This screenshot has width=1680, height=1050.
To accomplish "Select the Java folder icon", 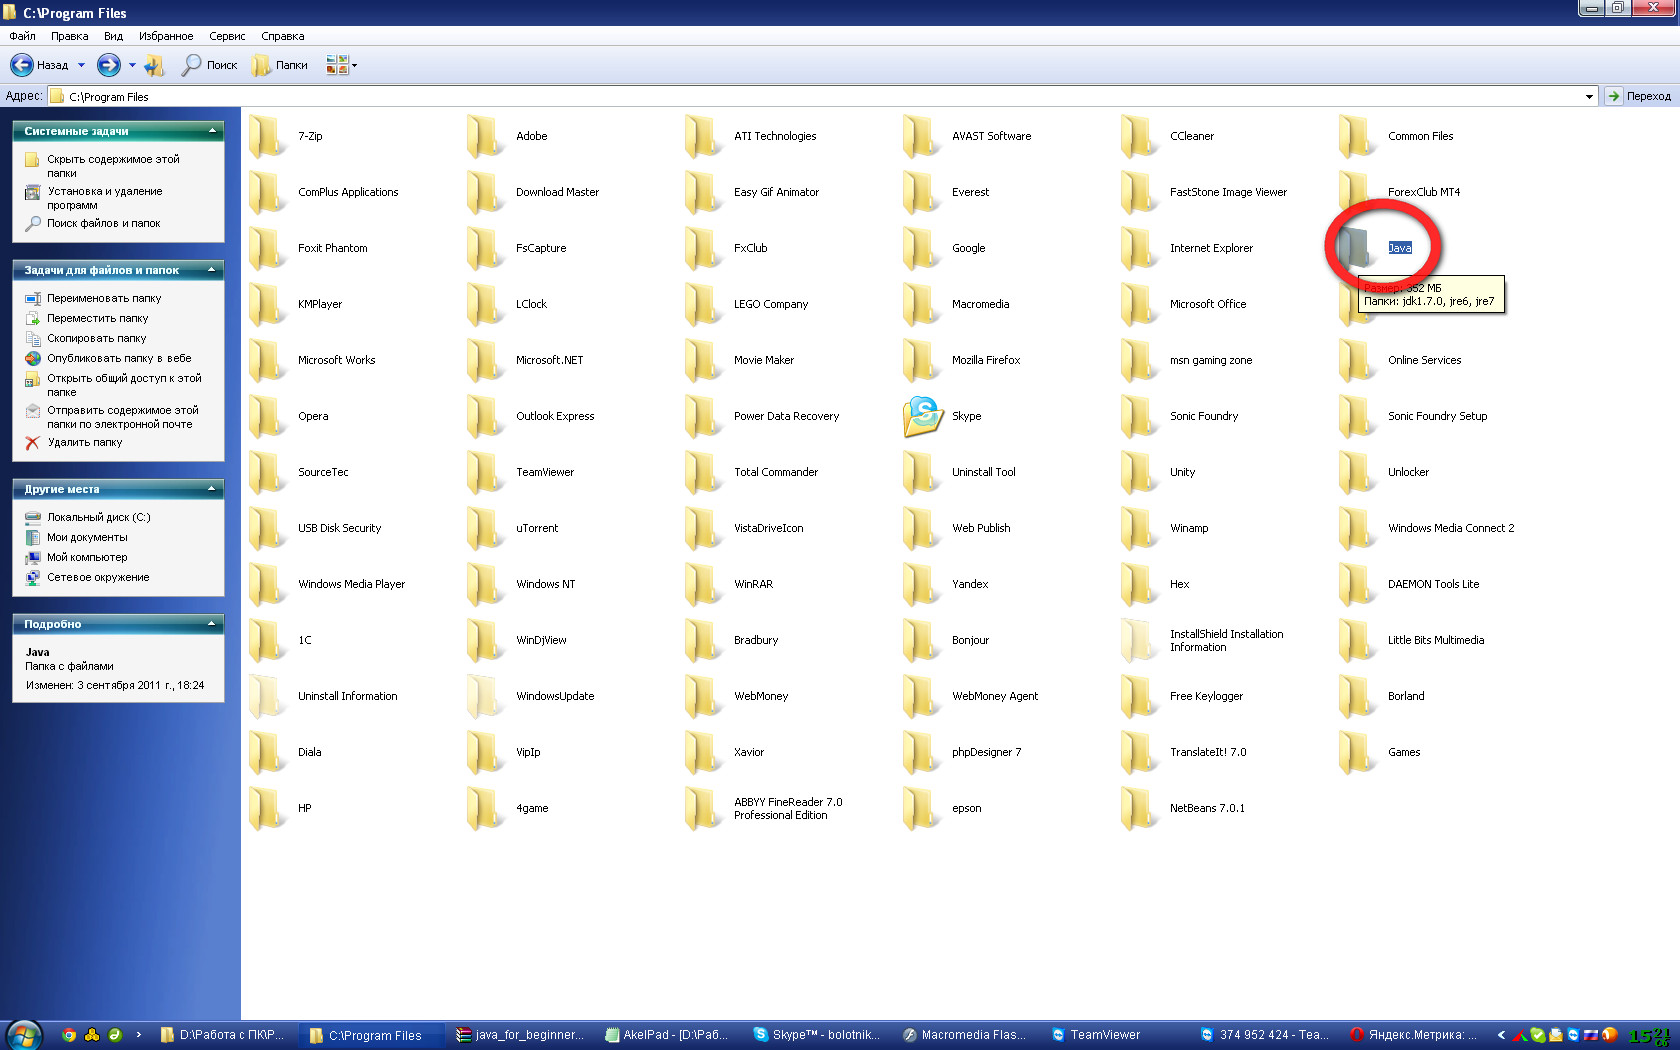I will [x=1355, y=247].
